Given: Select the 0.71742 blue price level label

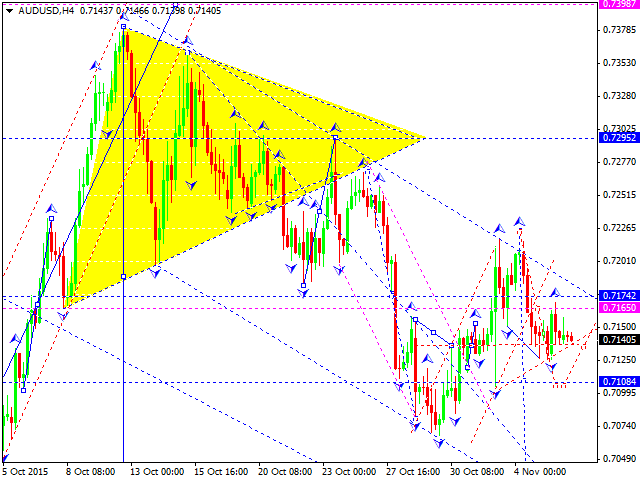Looking at the screenshot, I should point(619,296).
